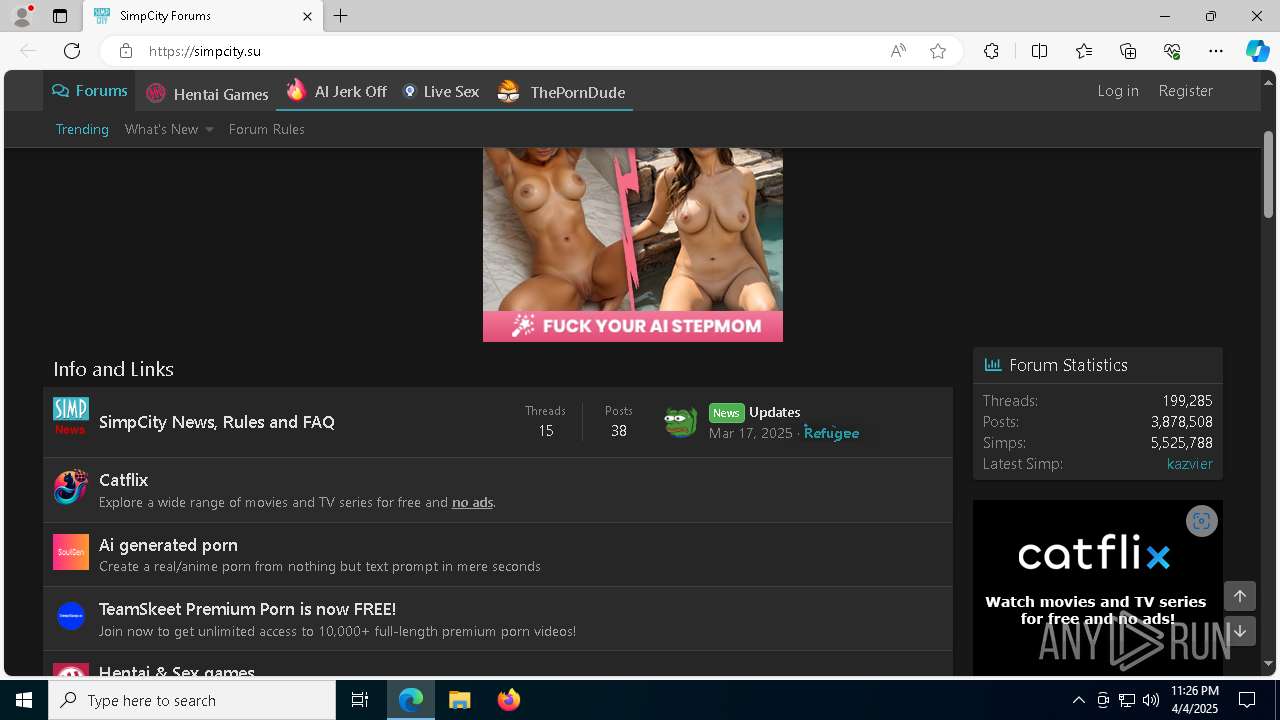This screenshot has width=1280, height=720.
Task: Open TeamSkeet Premium Porn link
Action: (247, 609)
